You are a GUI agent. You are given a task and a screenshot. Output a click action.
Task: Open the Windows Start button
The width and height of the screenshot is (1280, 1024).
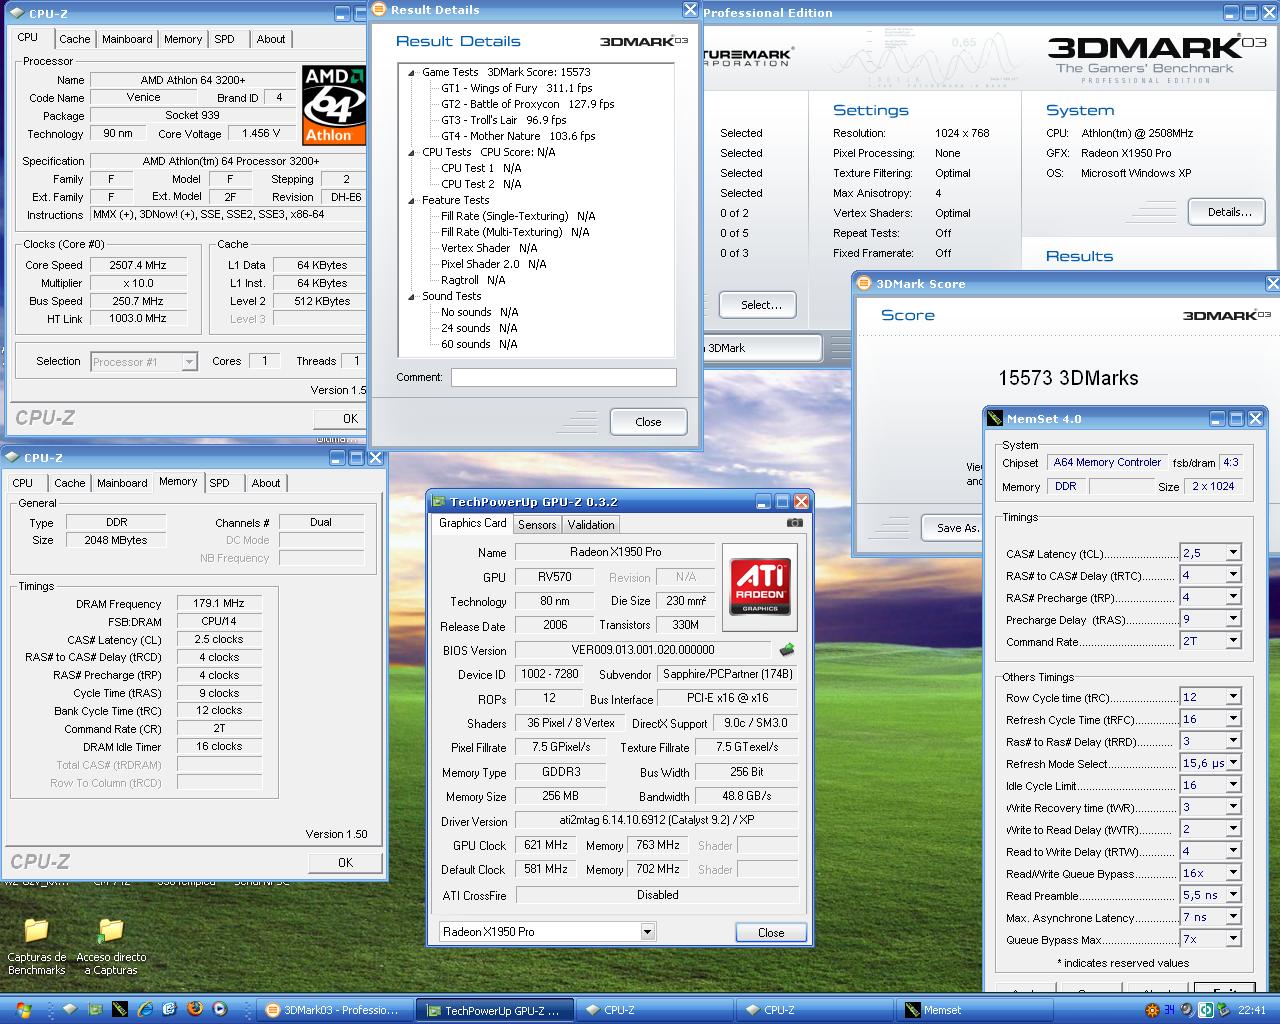(23, 1010)
